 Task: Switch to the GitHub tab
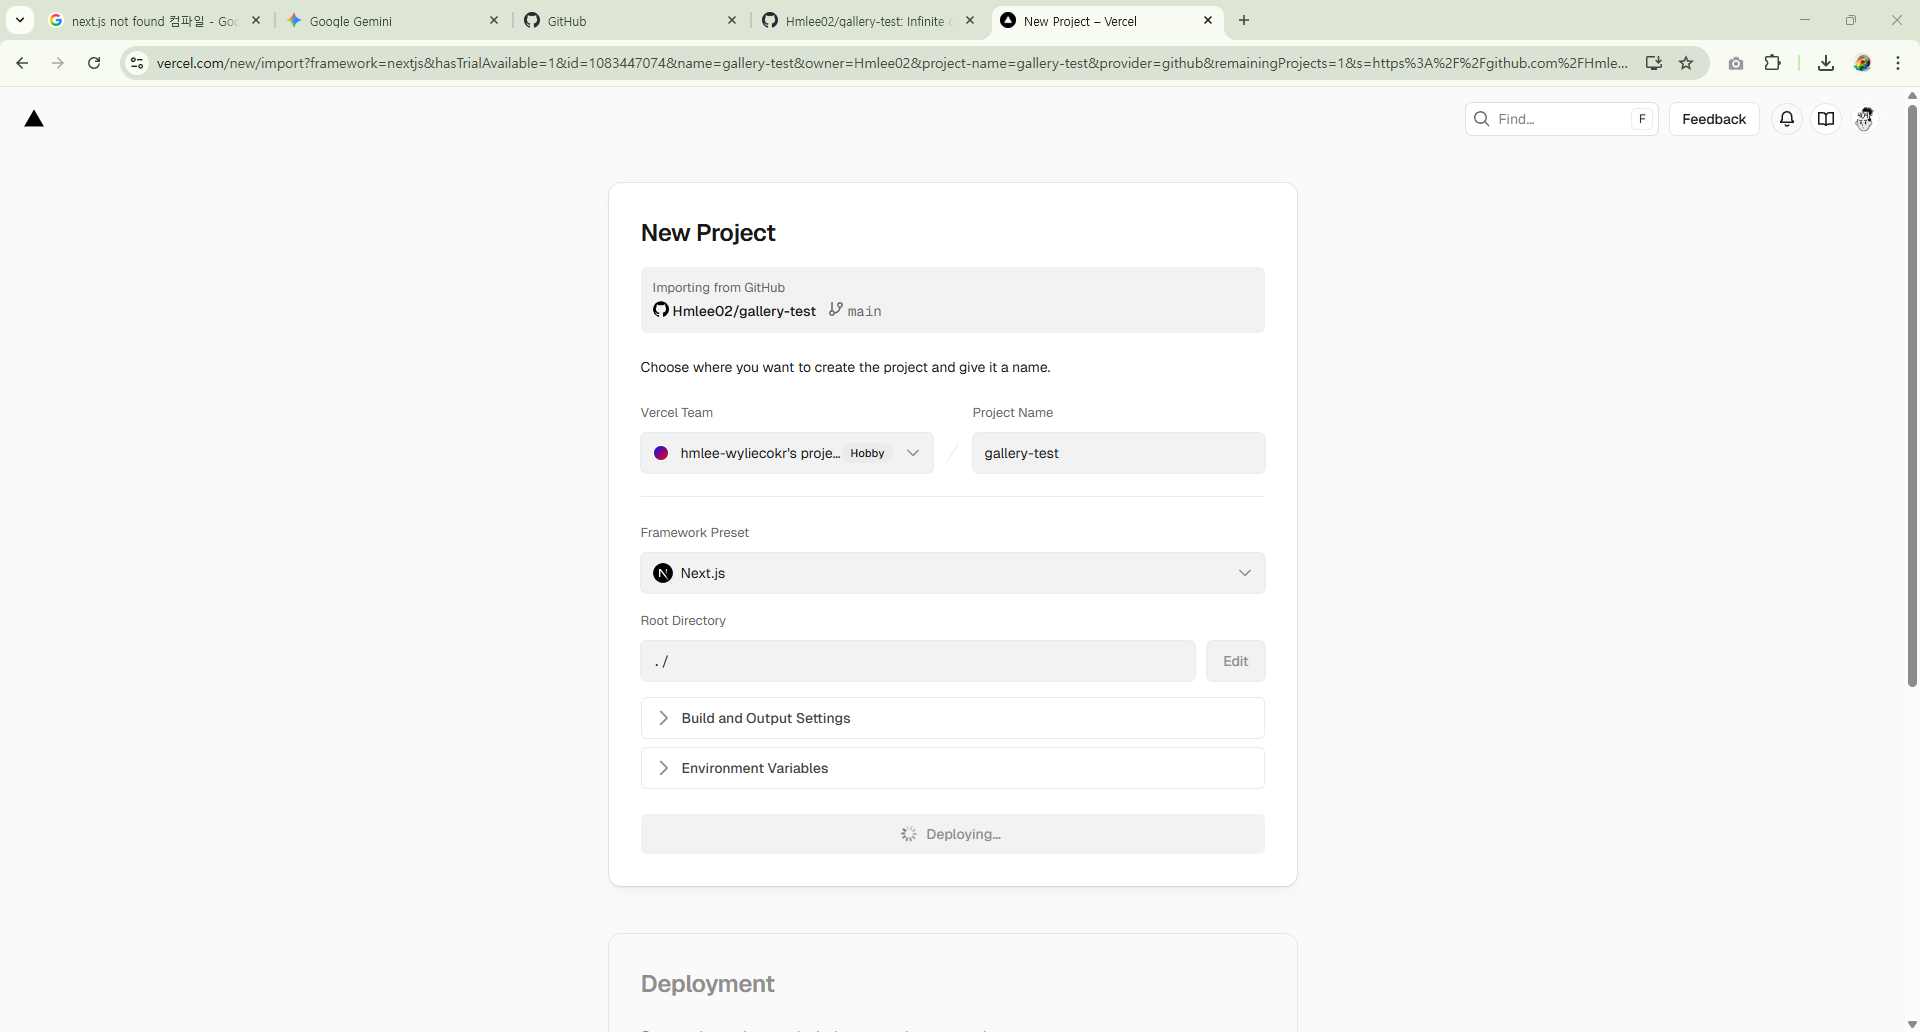pyautogui.click(x=630, y=21)
